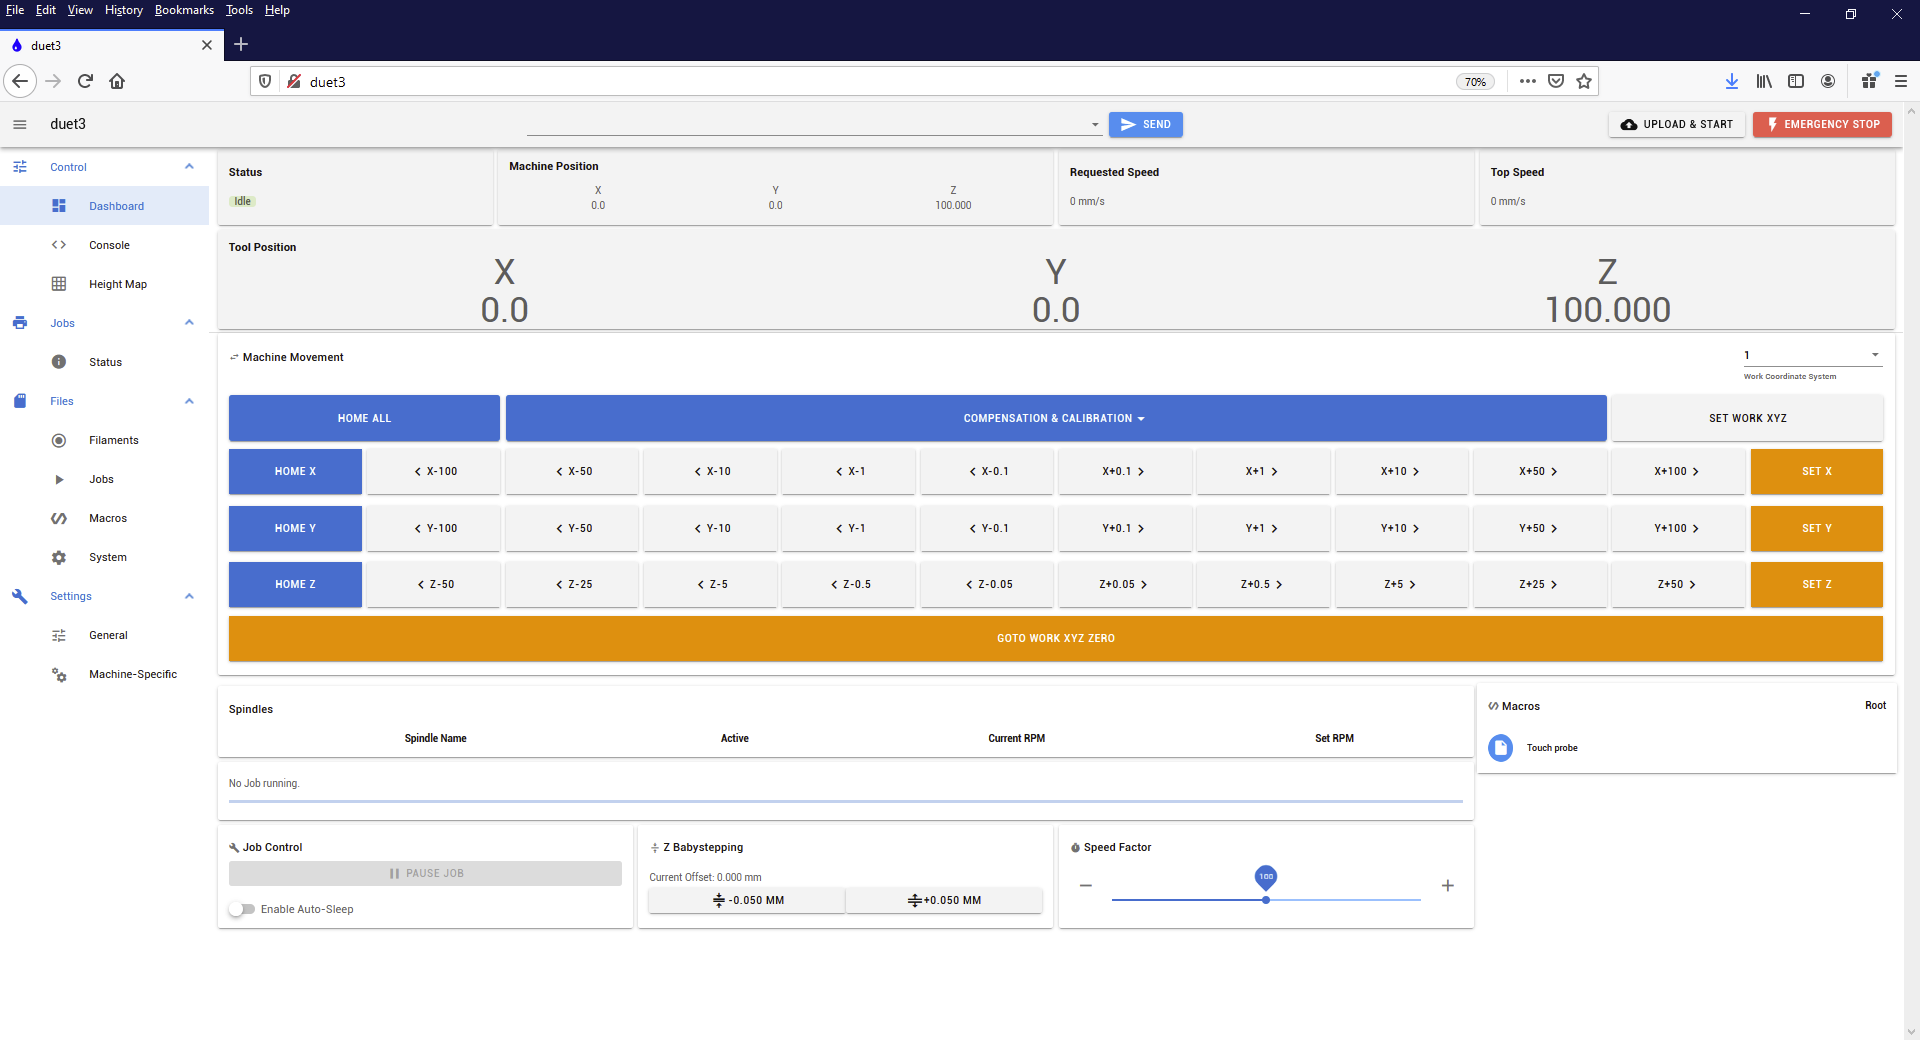The width and height of the screenshot is (1920, 1040).
Task: Open the View menu
Action: tap(80, 10)
